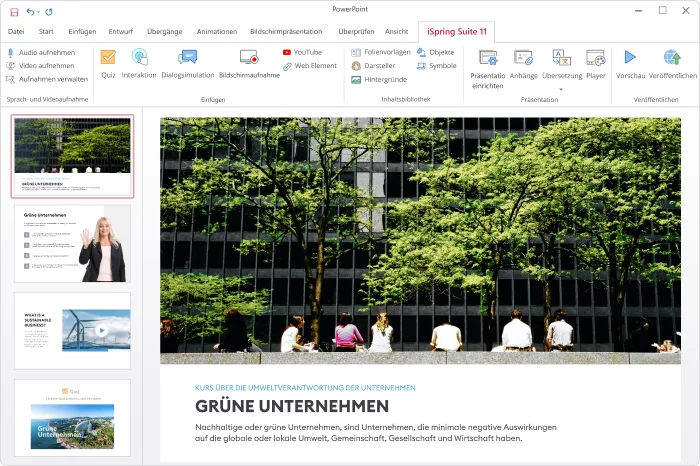700x466 pixels.
Task: Select slide 1 thumbnail with trees
Action: pos(72,157)
